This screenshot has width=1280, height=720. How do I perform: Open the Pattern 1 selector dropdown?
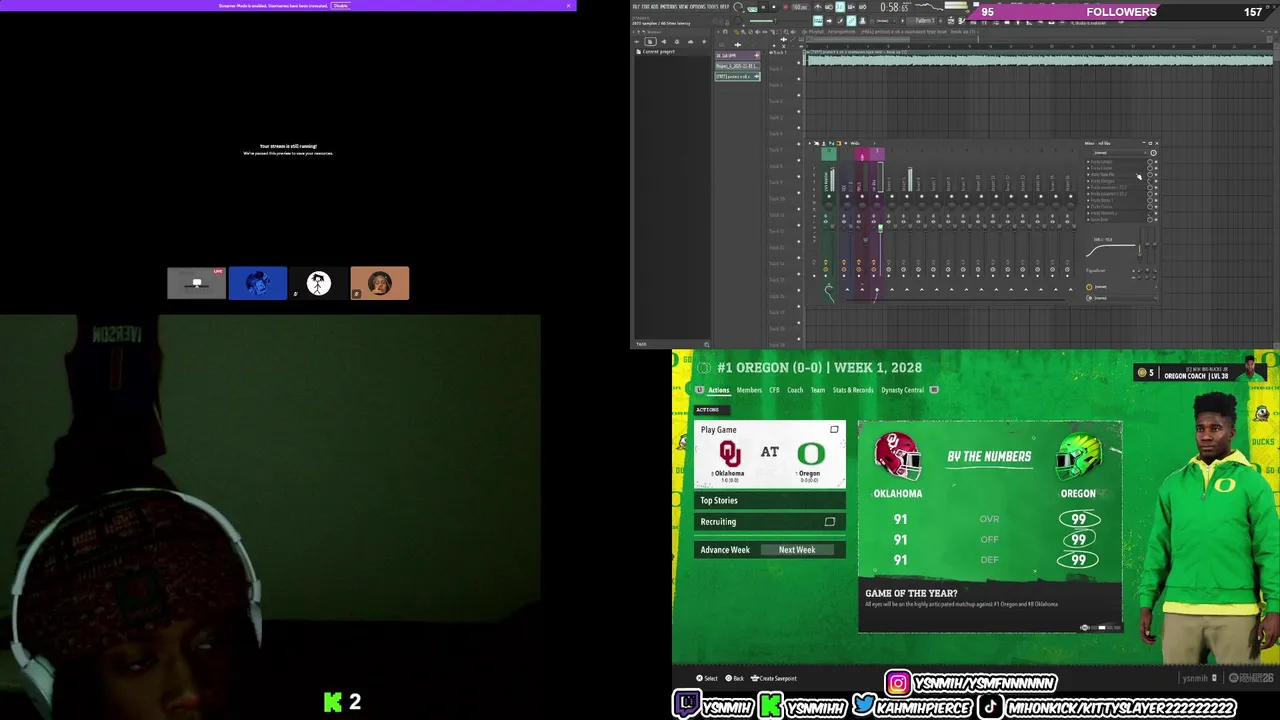(x=925, y=20)
